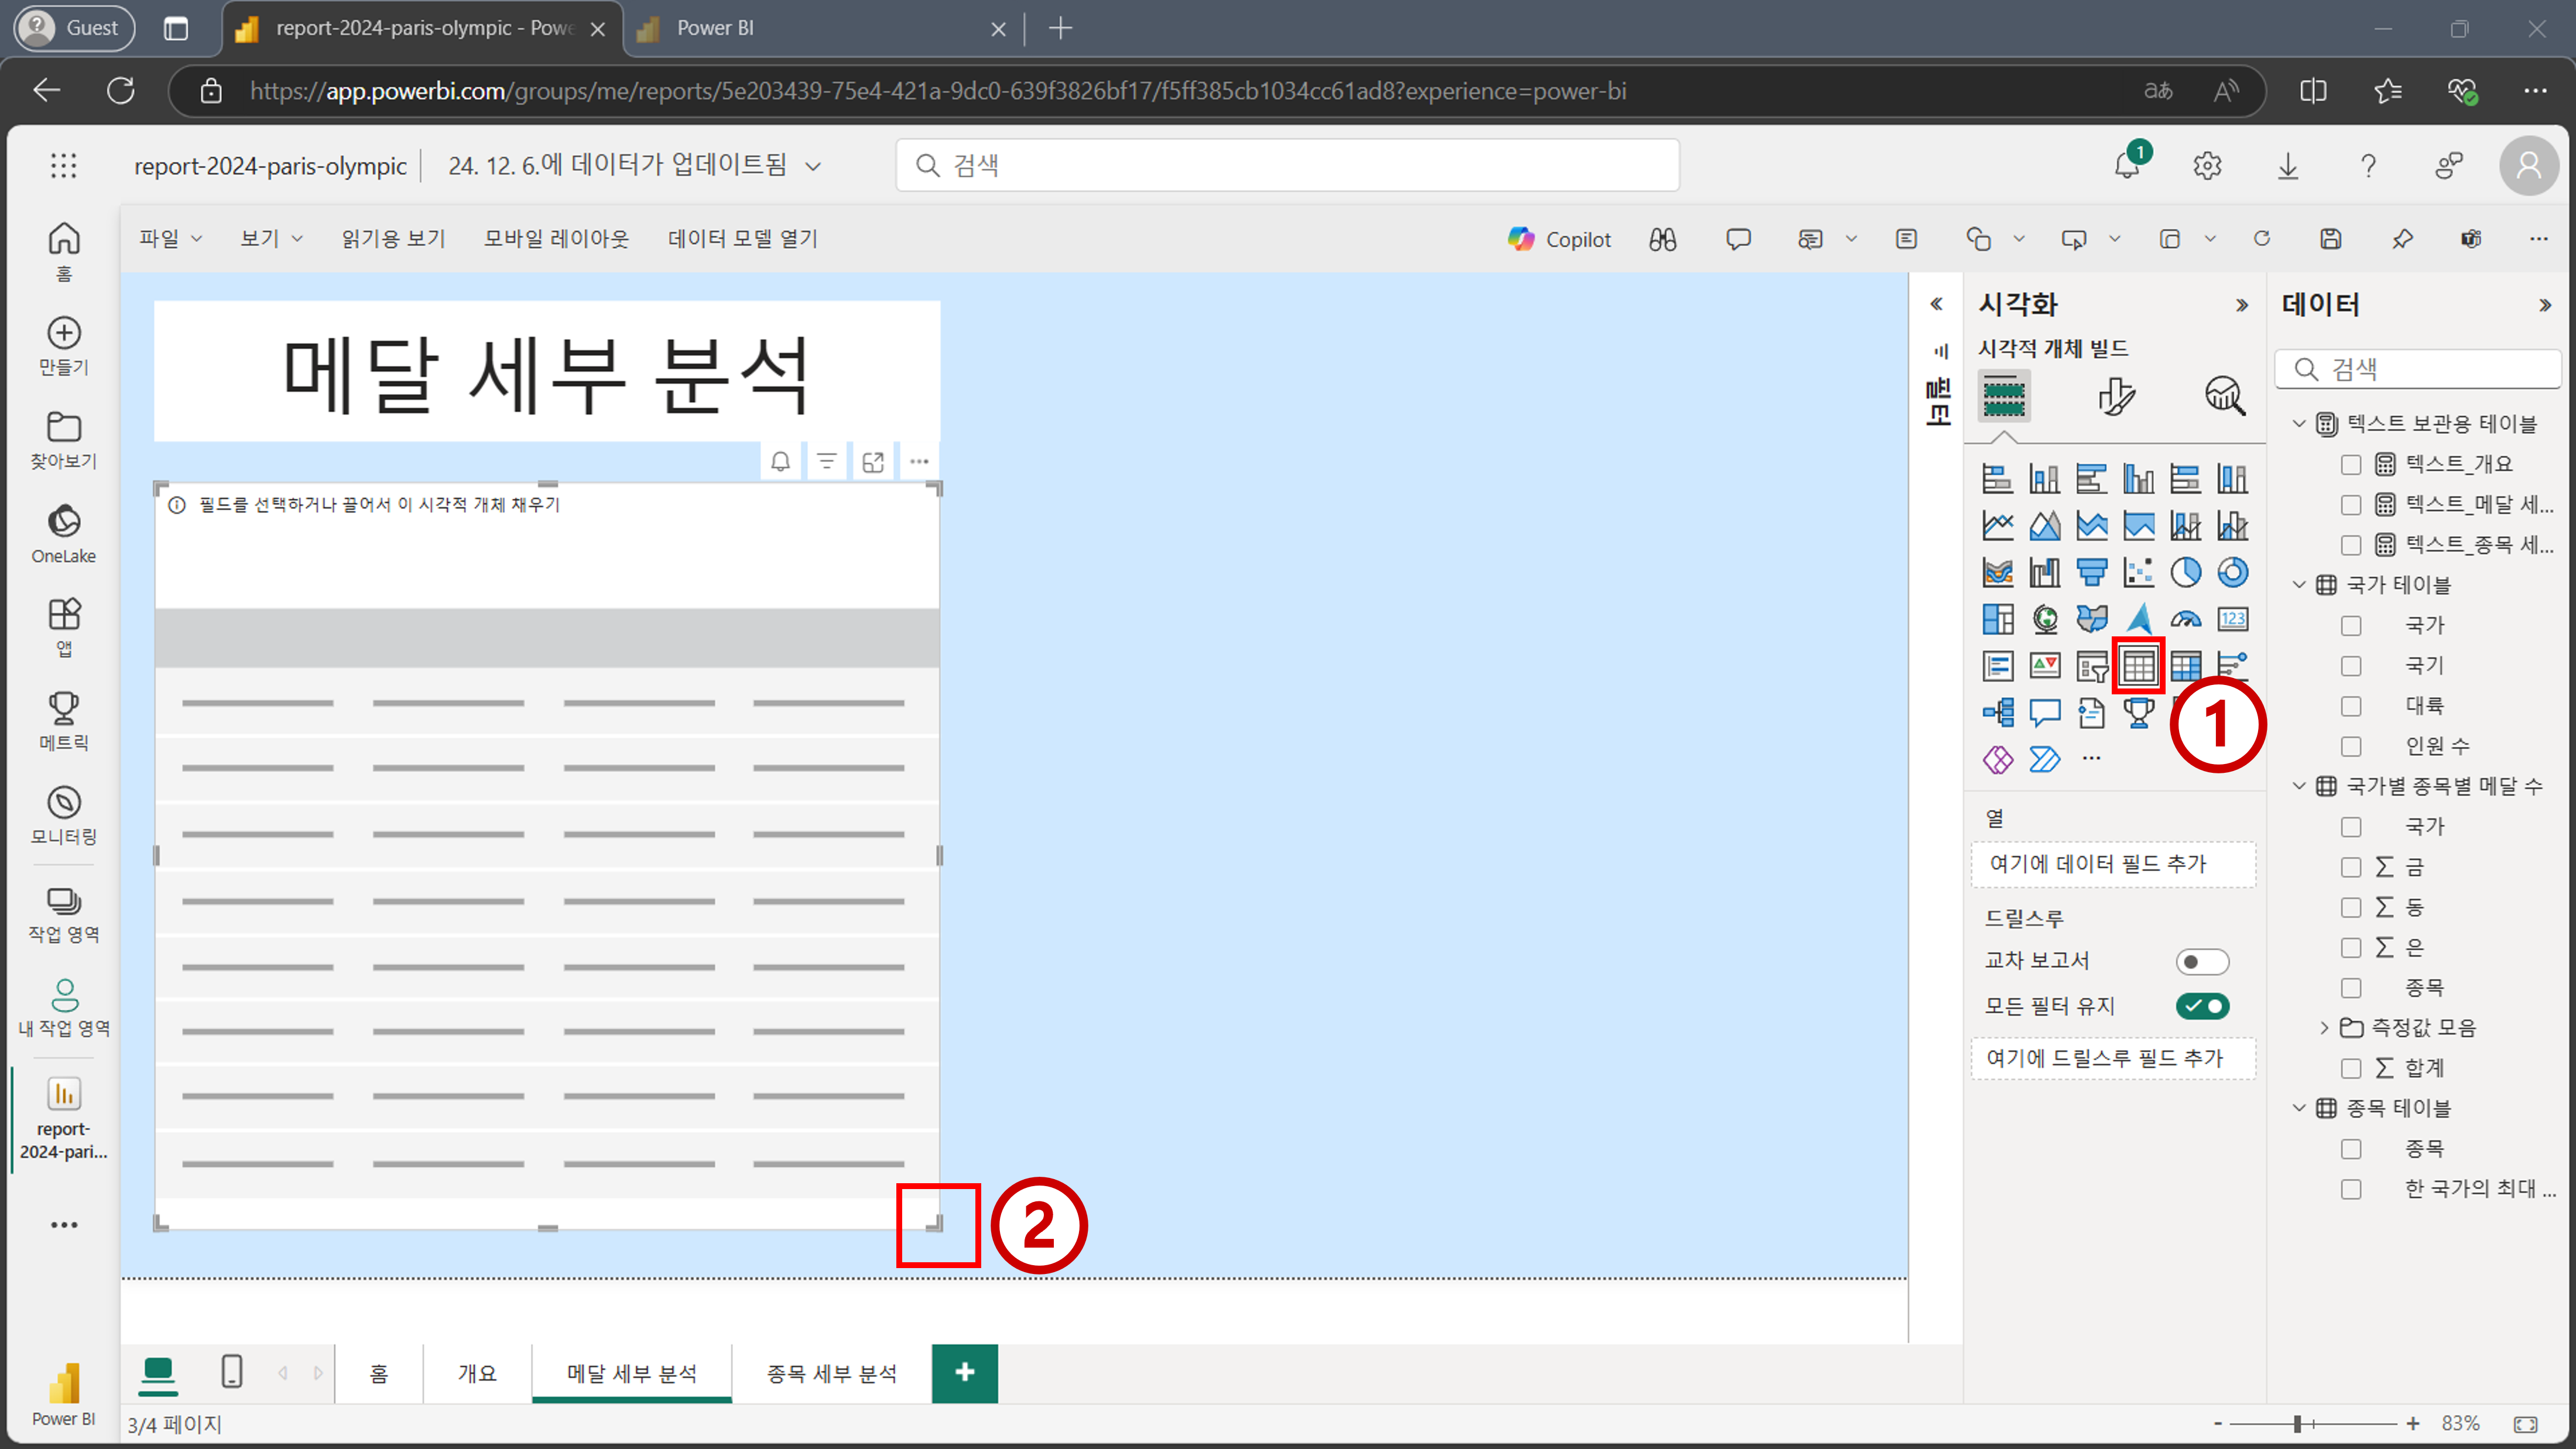Toggle the 모든 필터 유지 switch

[2202, 1006]
